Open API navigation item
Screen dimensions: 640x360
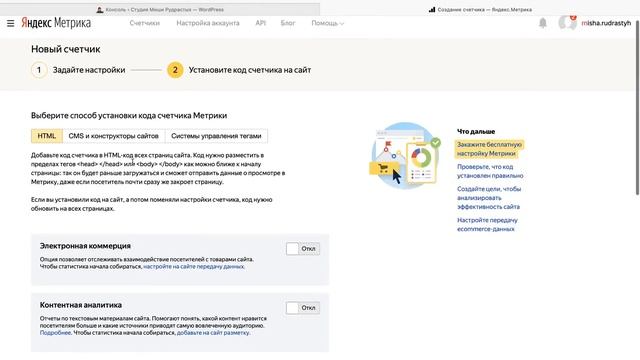pos(260,23)
